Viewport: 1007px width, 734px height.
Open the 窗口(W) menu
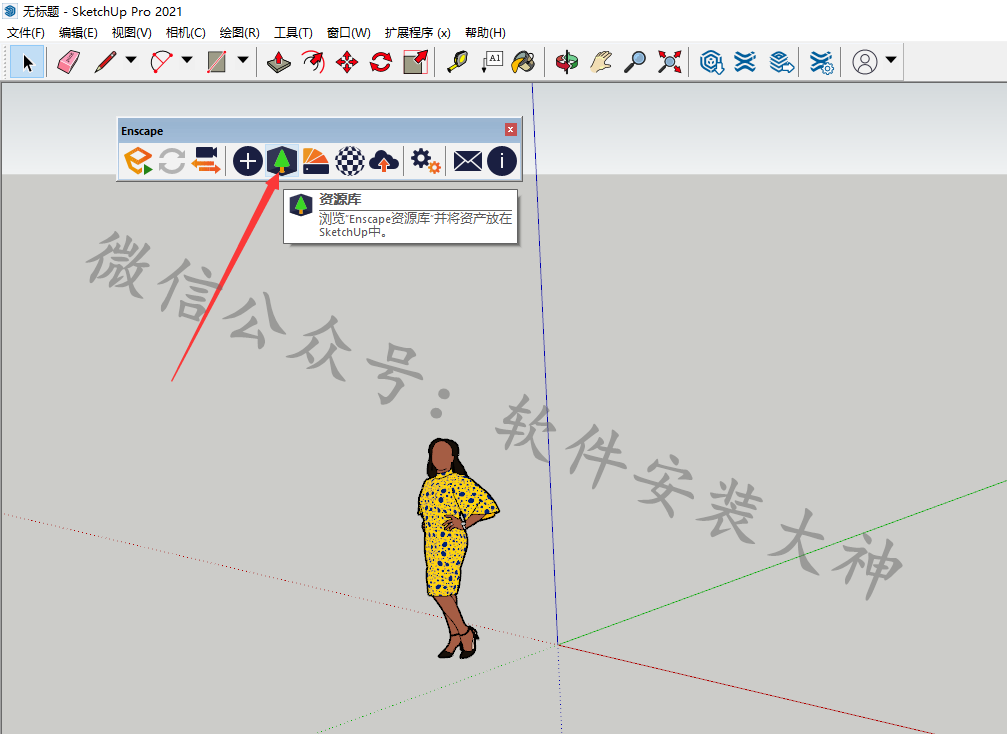348,33
